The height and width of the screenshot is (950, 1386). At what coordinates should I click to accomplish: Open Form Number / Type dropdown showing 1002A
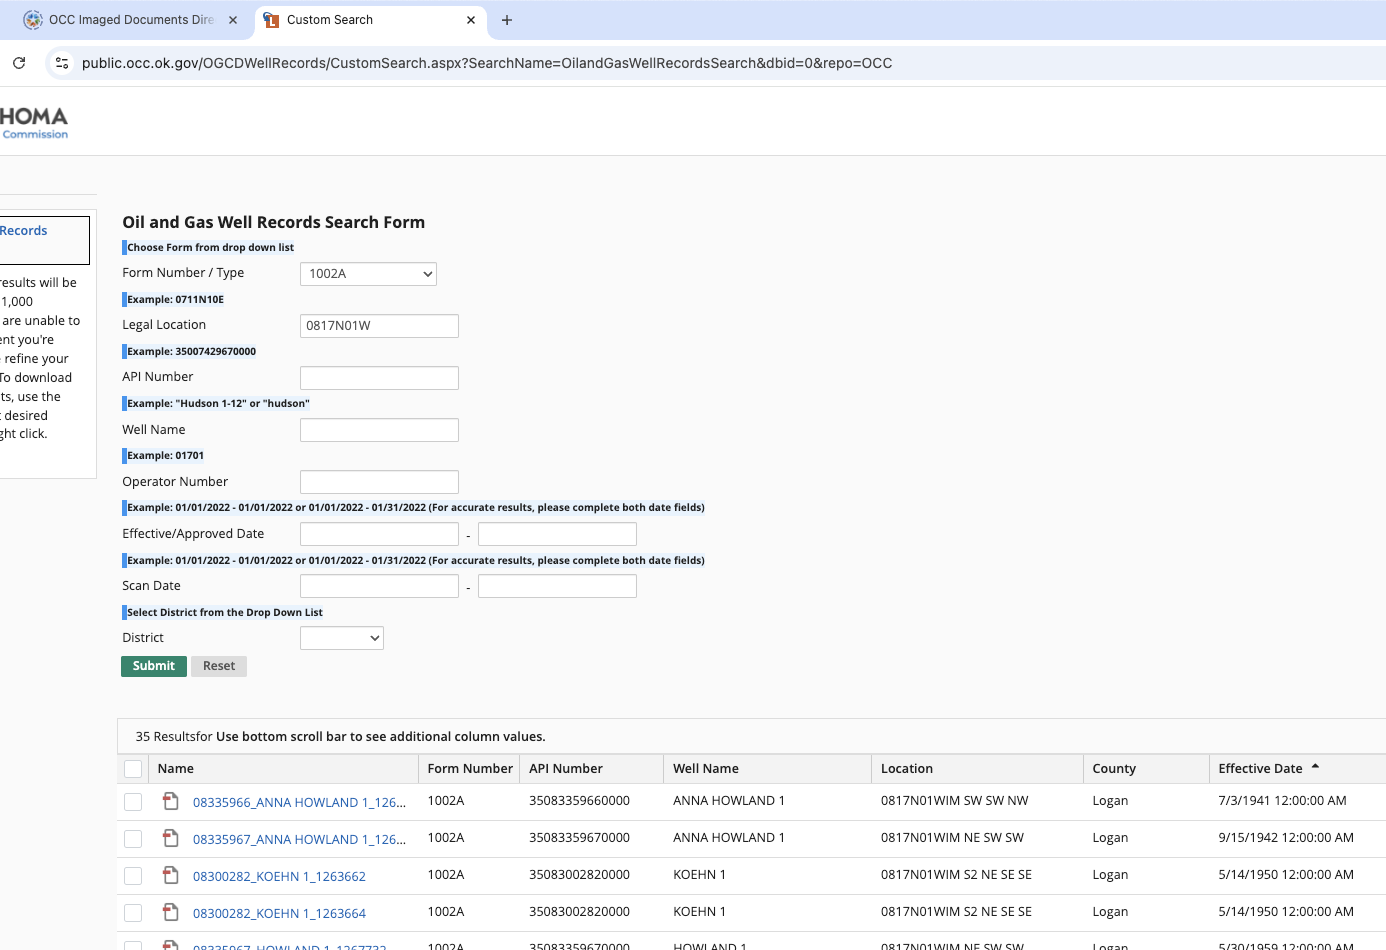click(x=368, y=274)
